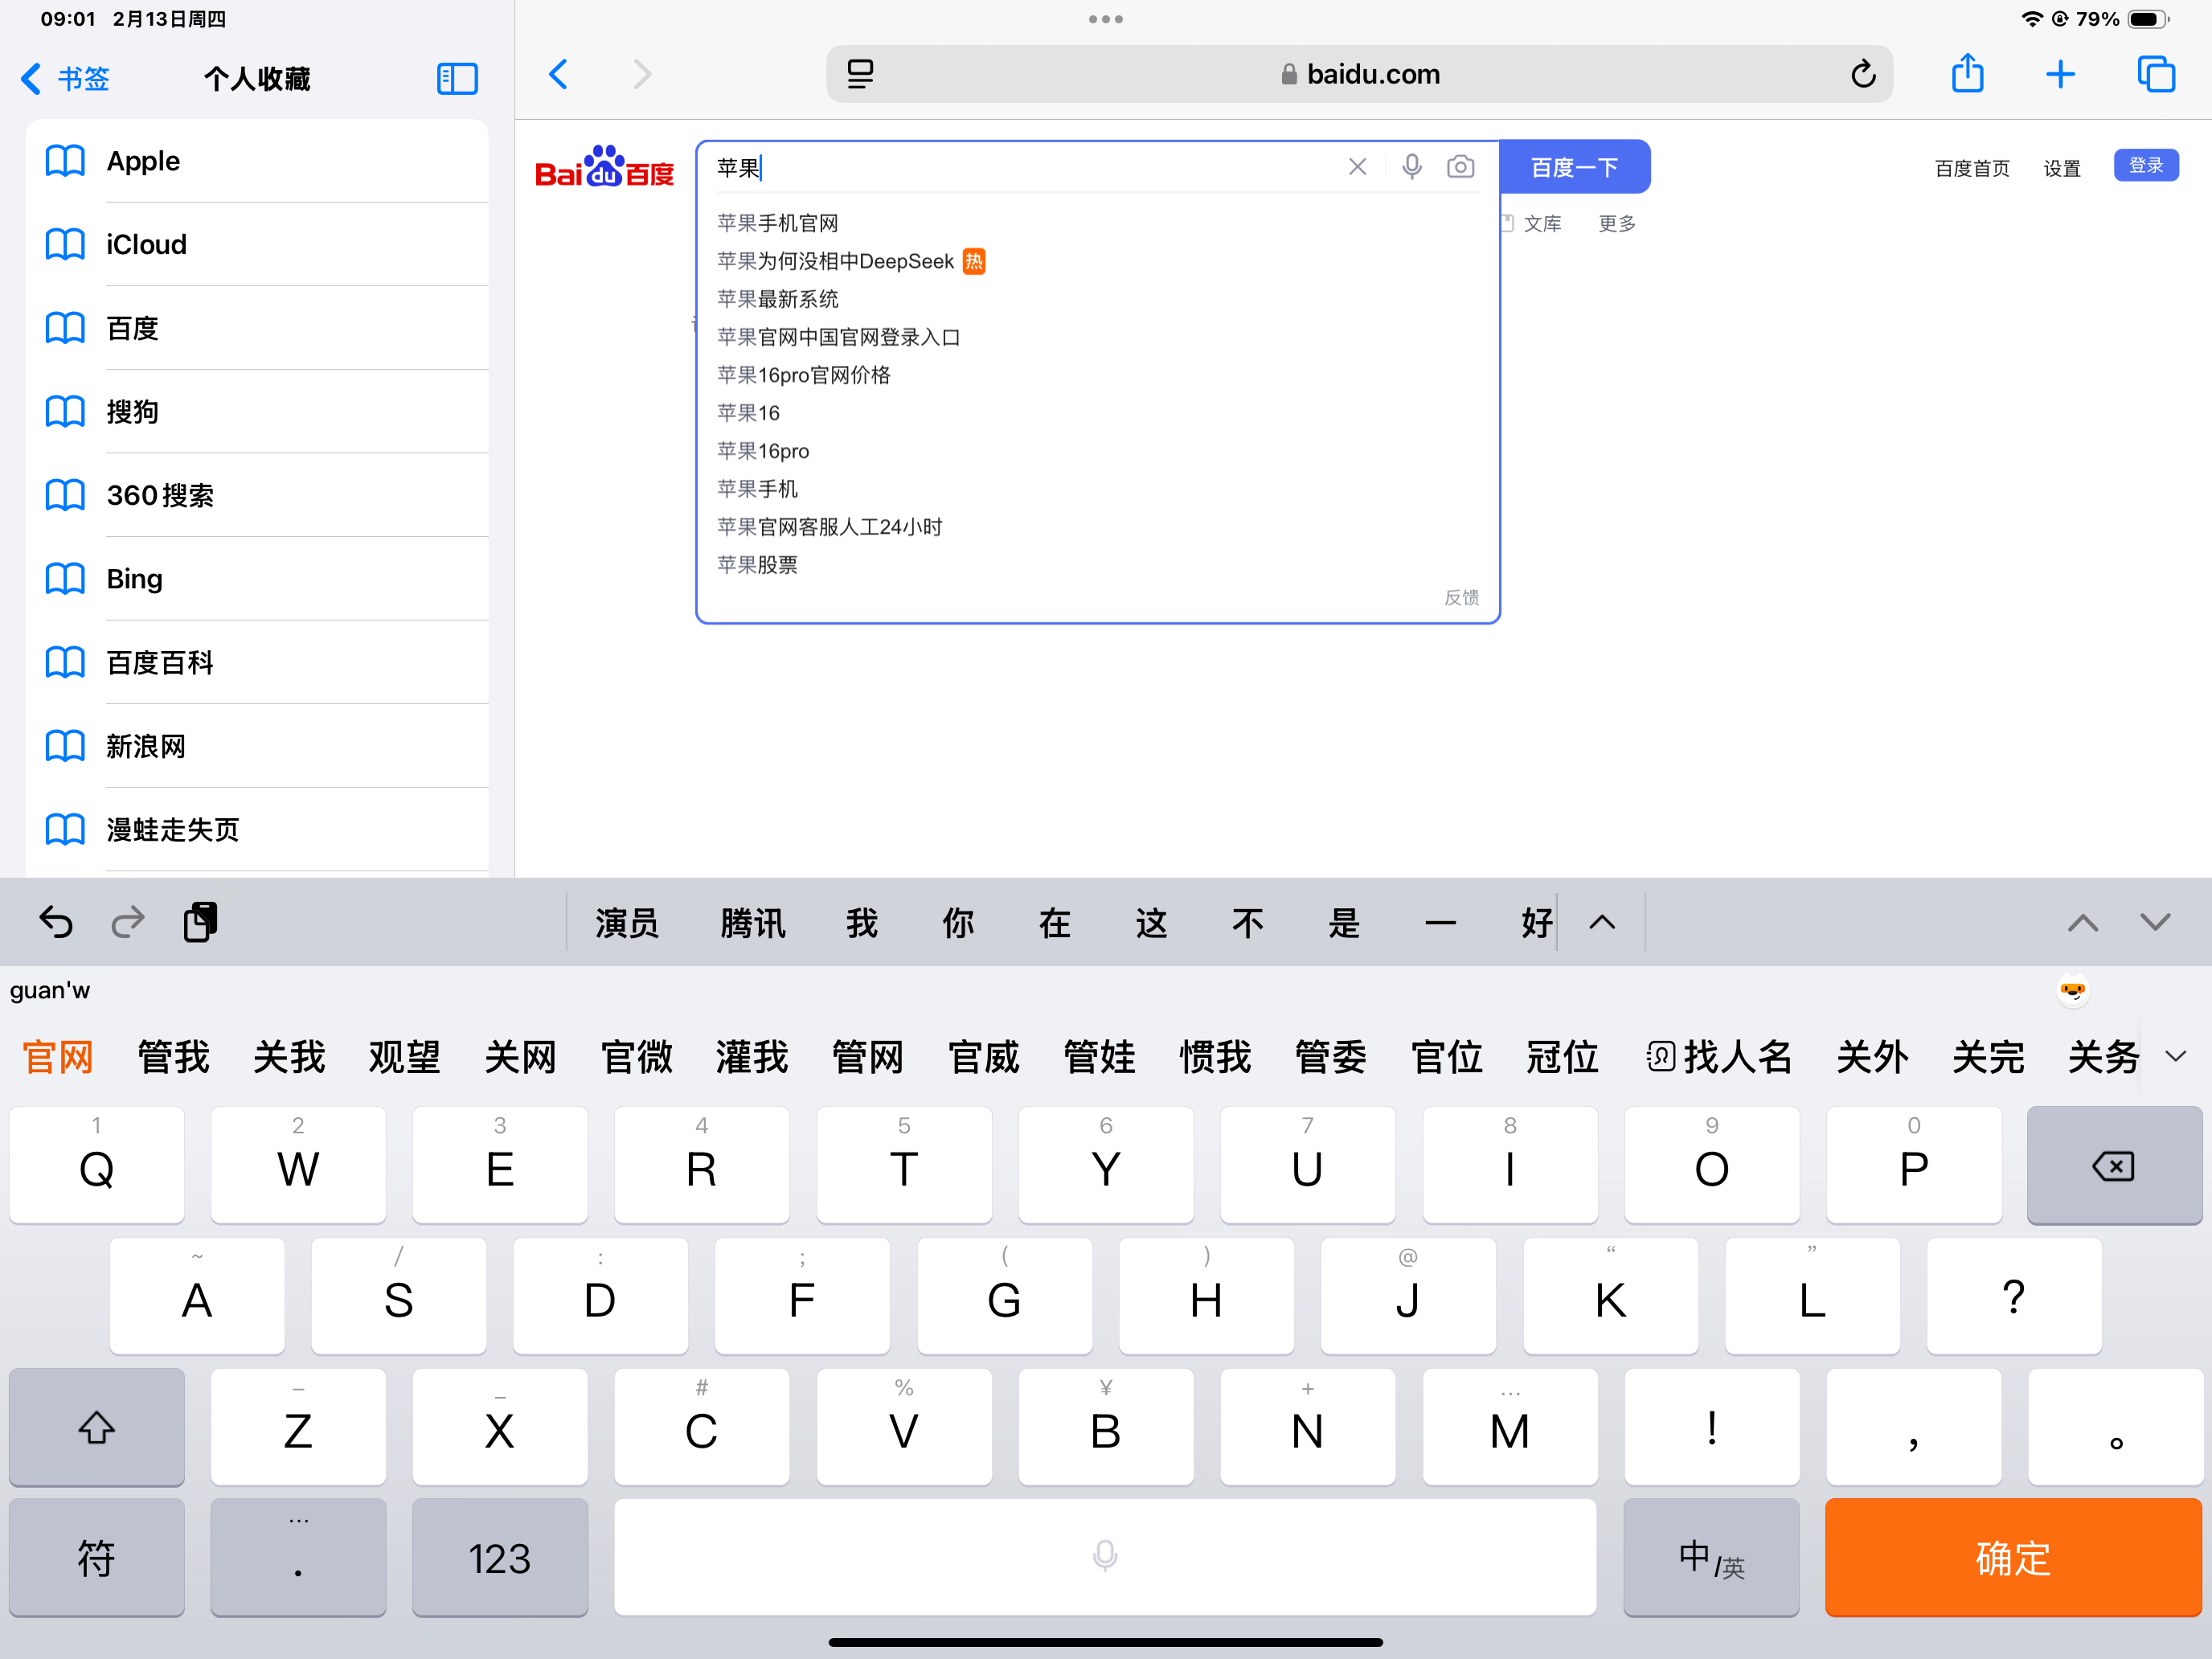The width and height of the screenshot is (2212, 1659).
Task: Tap the keyboard clipboard paste icon
Action: (x=200, y=922)
